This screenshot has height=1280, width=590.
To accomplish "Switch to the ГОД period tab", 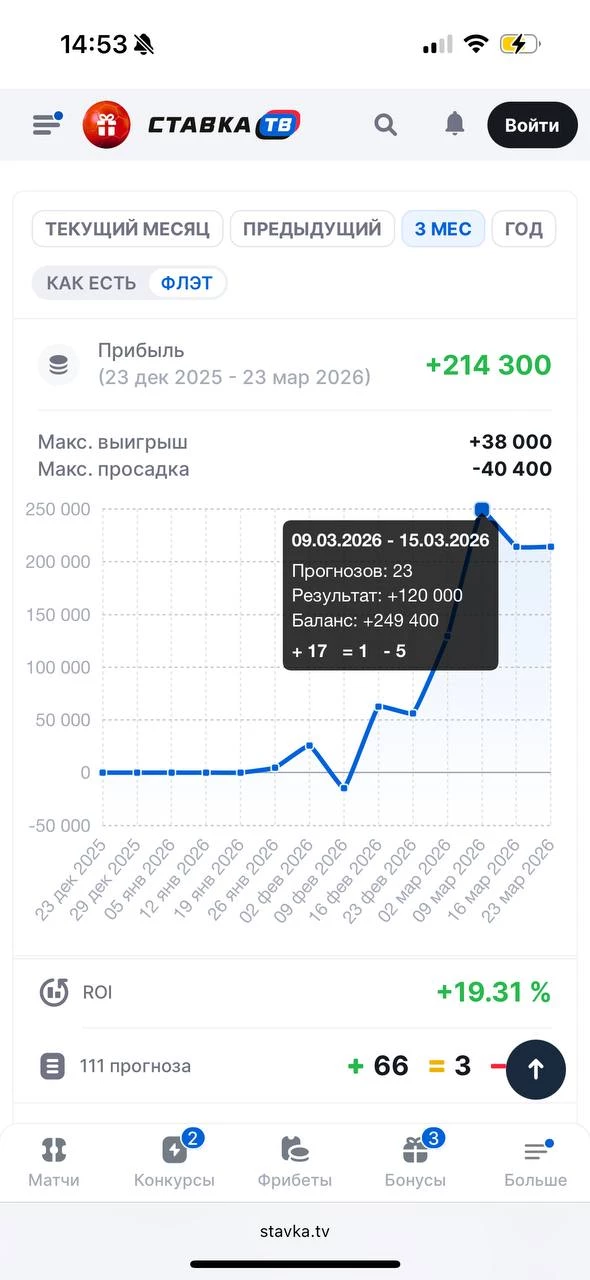I will [x=523, y=228].
